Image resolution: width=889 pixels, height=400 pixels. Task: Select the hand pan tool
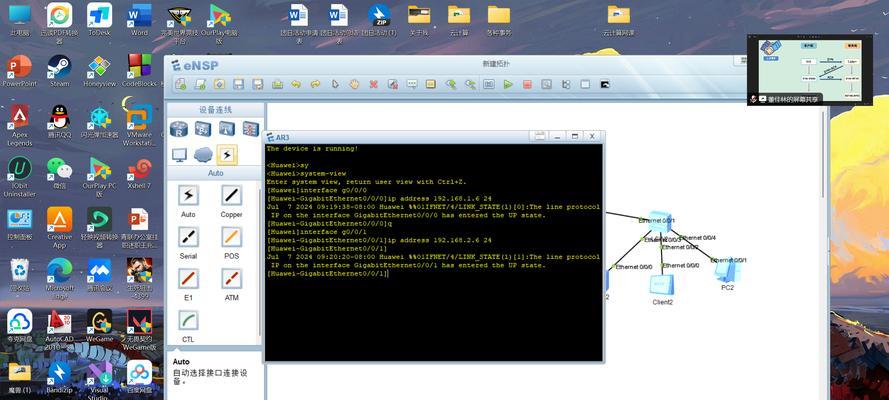coord(354,84)
